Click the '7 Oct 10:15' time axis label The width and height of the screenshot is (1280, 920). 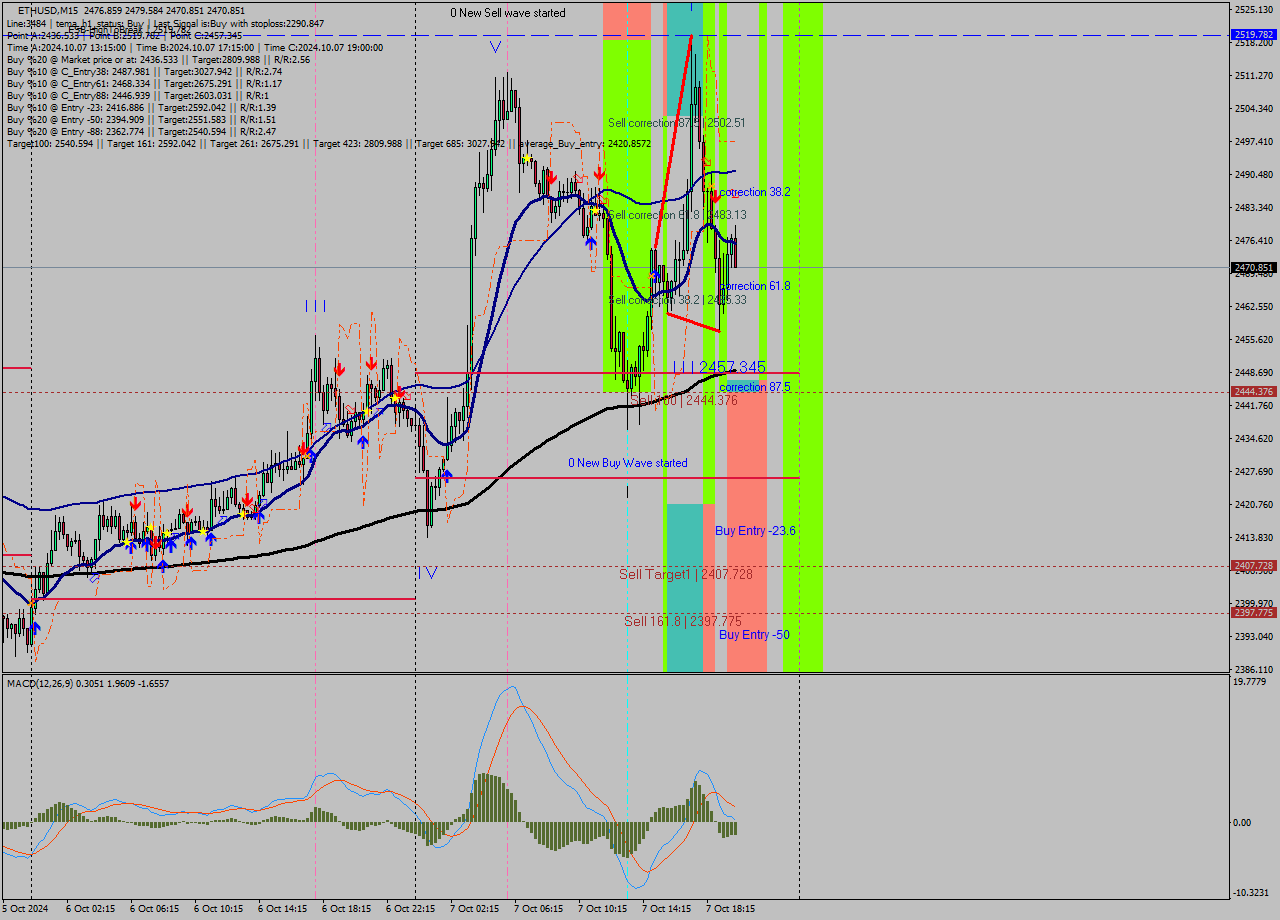[603, 909]
